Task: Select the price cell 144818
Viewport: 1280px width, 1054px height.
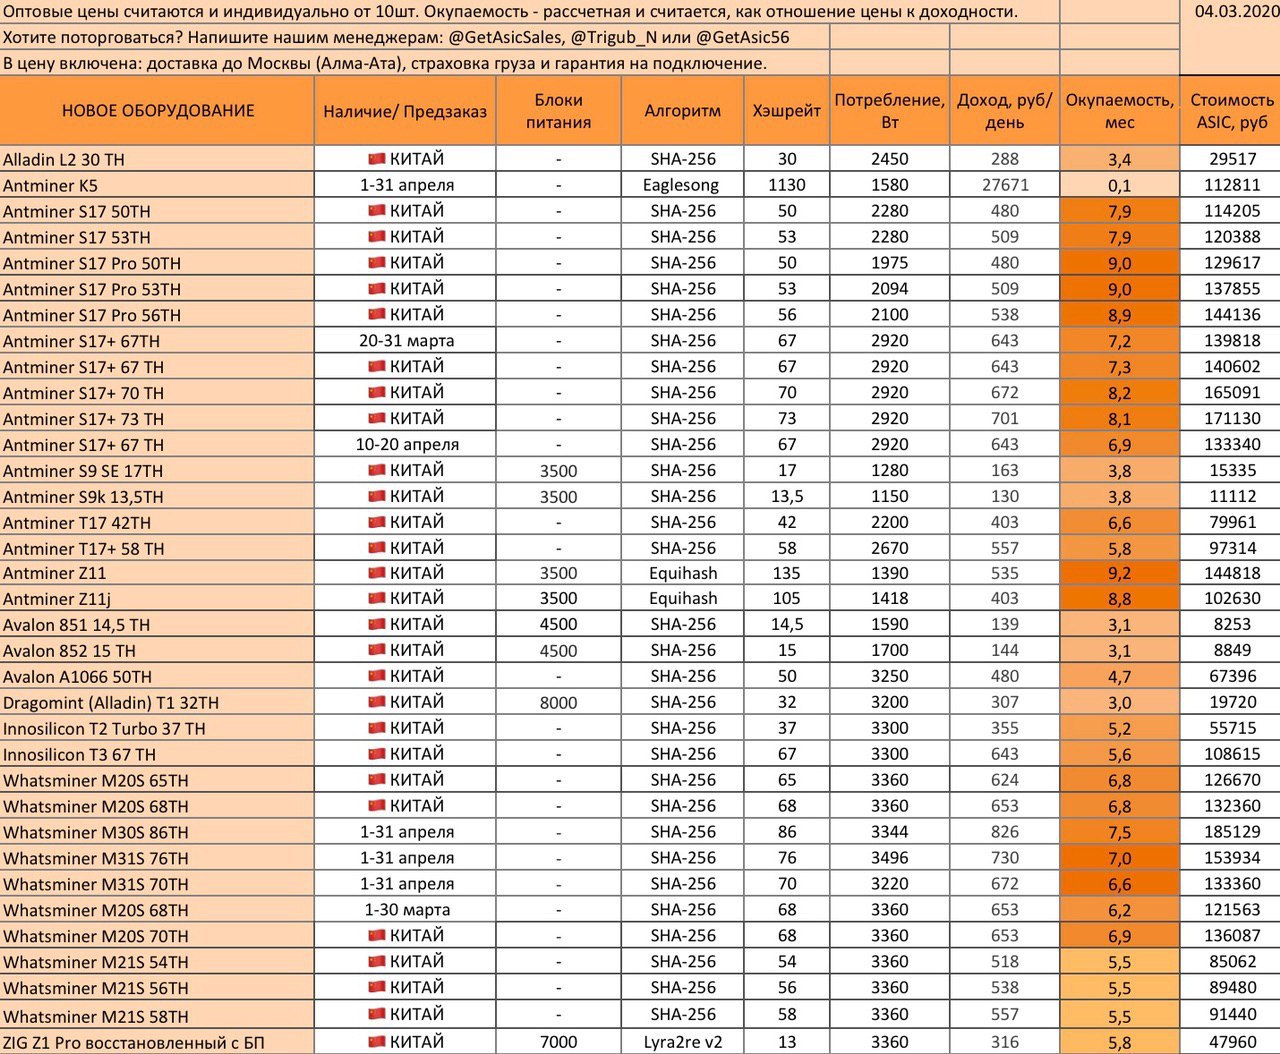Action: pos(1231,574)
